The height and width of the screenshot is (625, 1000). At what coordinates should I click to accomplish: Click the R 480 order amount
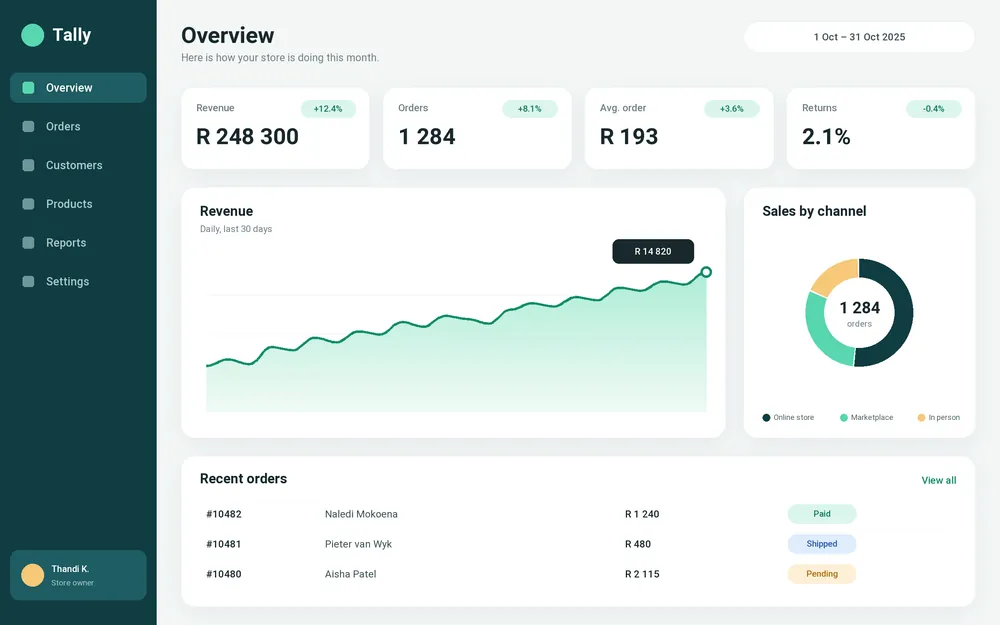(638, 544)
